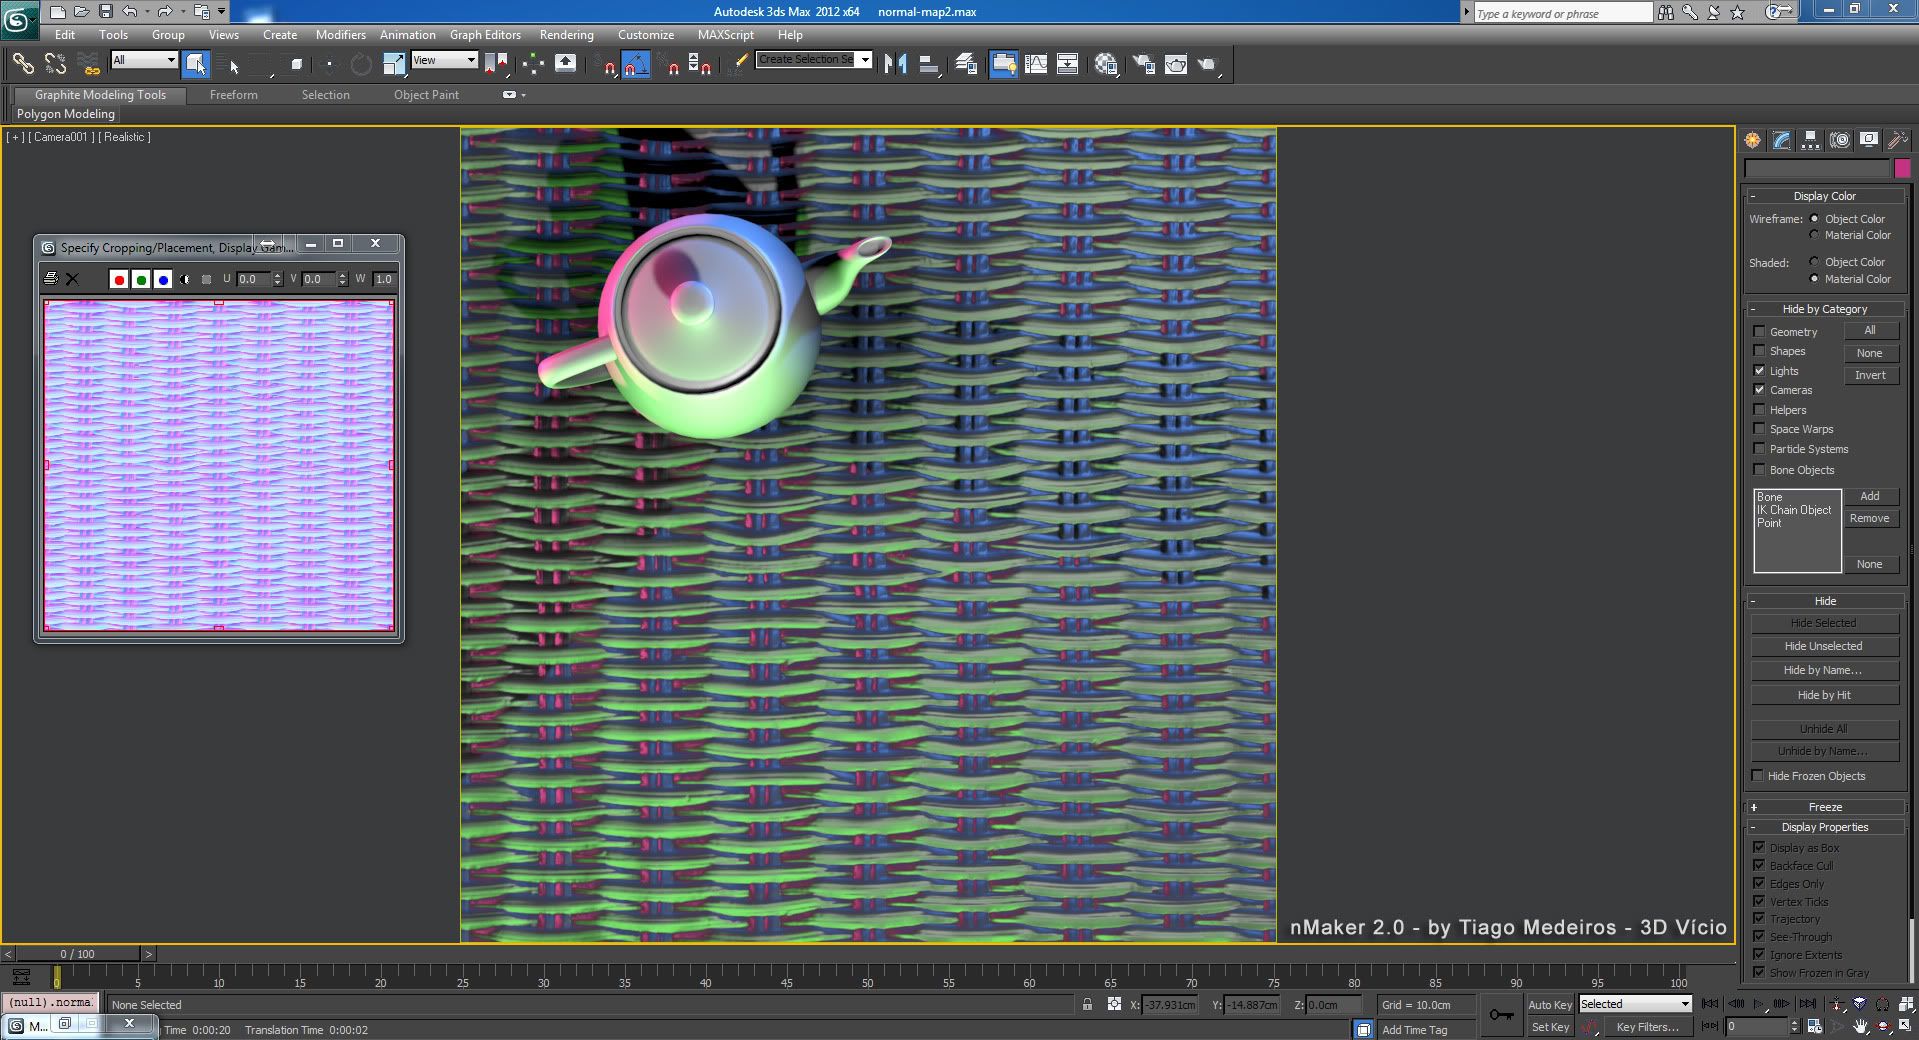Click the Render Production teapot icon
The width and height of the screenshot is (1919, 1040).
[x=1208, y=64]
